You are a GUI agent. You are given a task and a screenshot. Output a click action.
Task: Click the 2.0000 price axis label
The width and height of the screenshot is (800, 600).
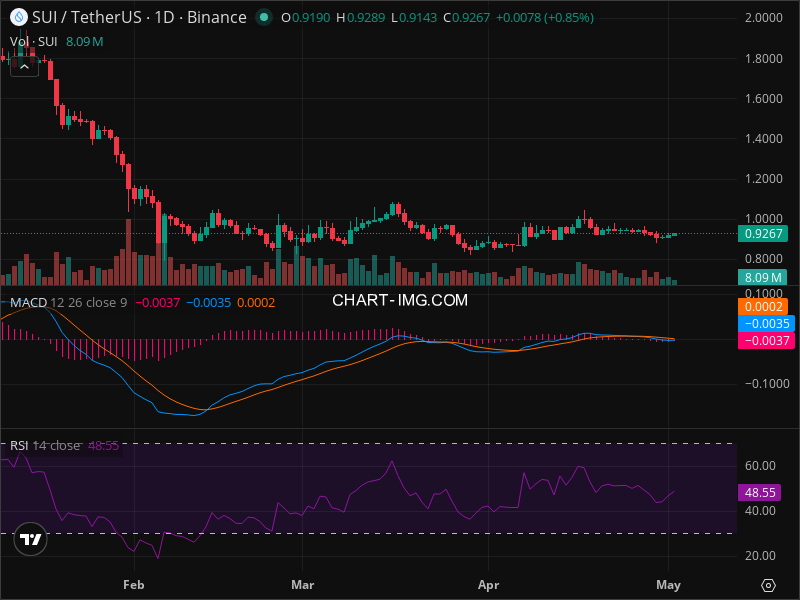point(763,18)
